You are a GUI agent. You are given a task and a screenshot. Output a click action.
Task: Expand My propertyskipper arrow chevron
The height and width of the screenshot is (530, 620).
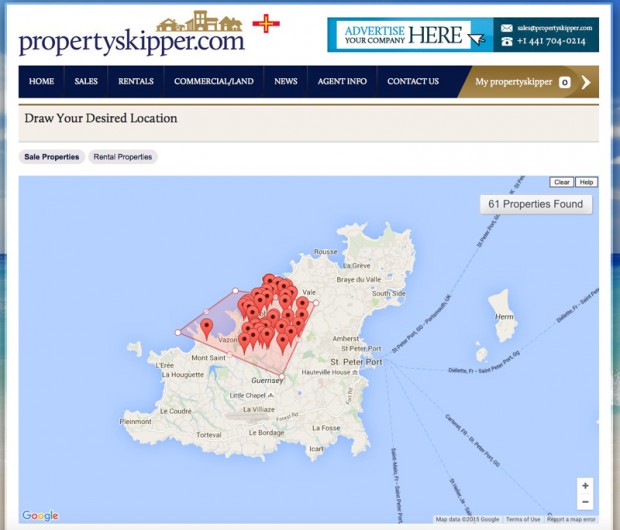(586, 82)
